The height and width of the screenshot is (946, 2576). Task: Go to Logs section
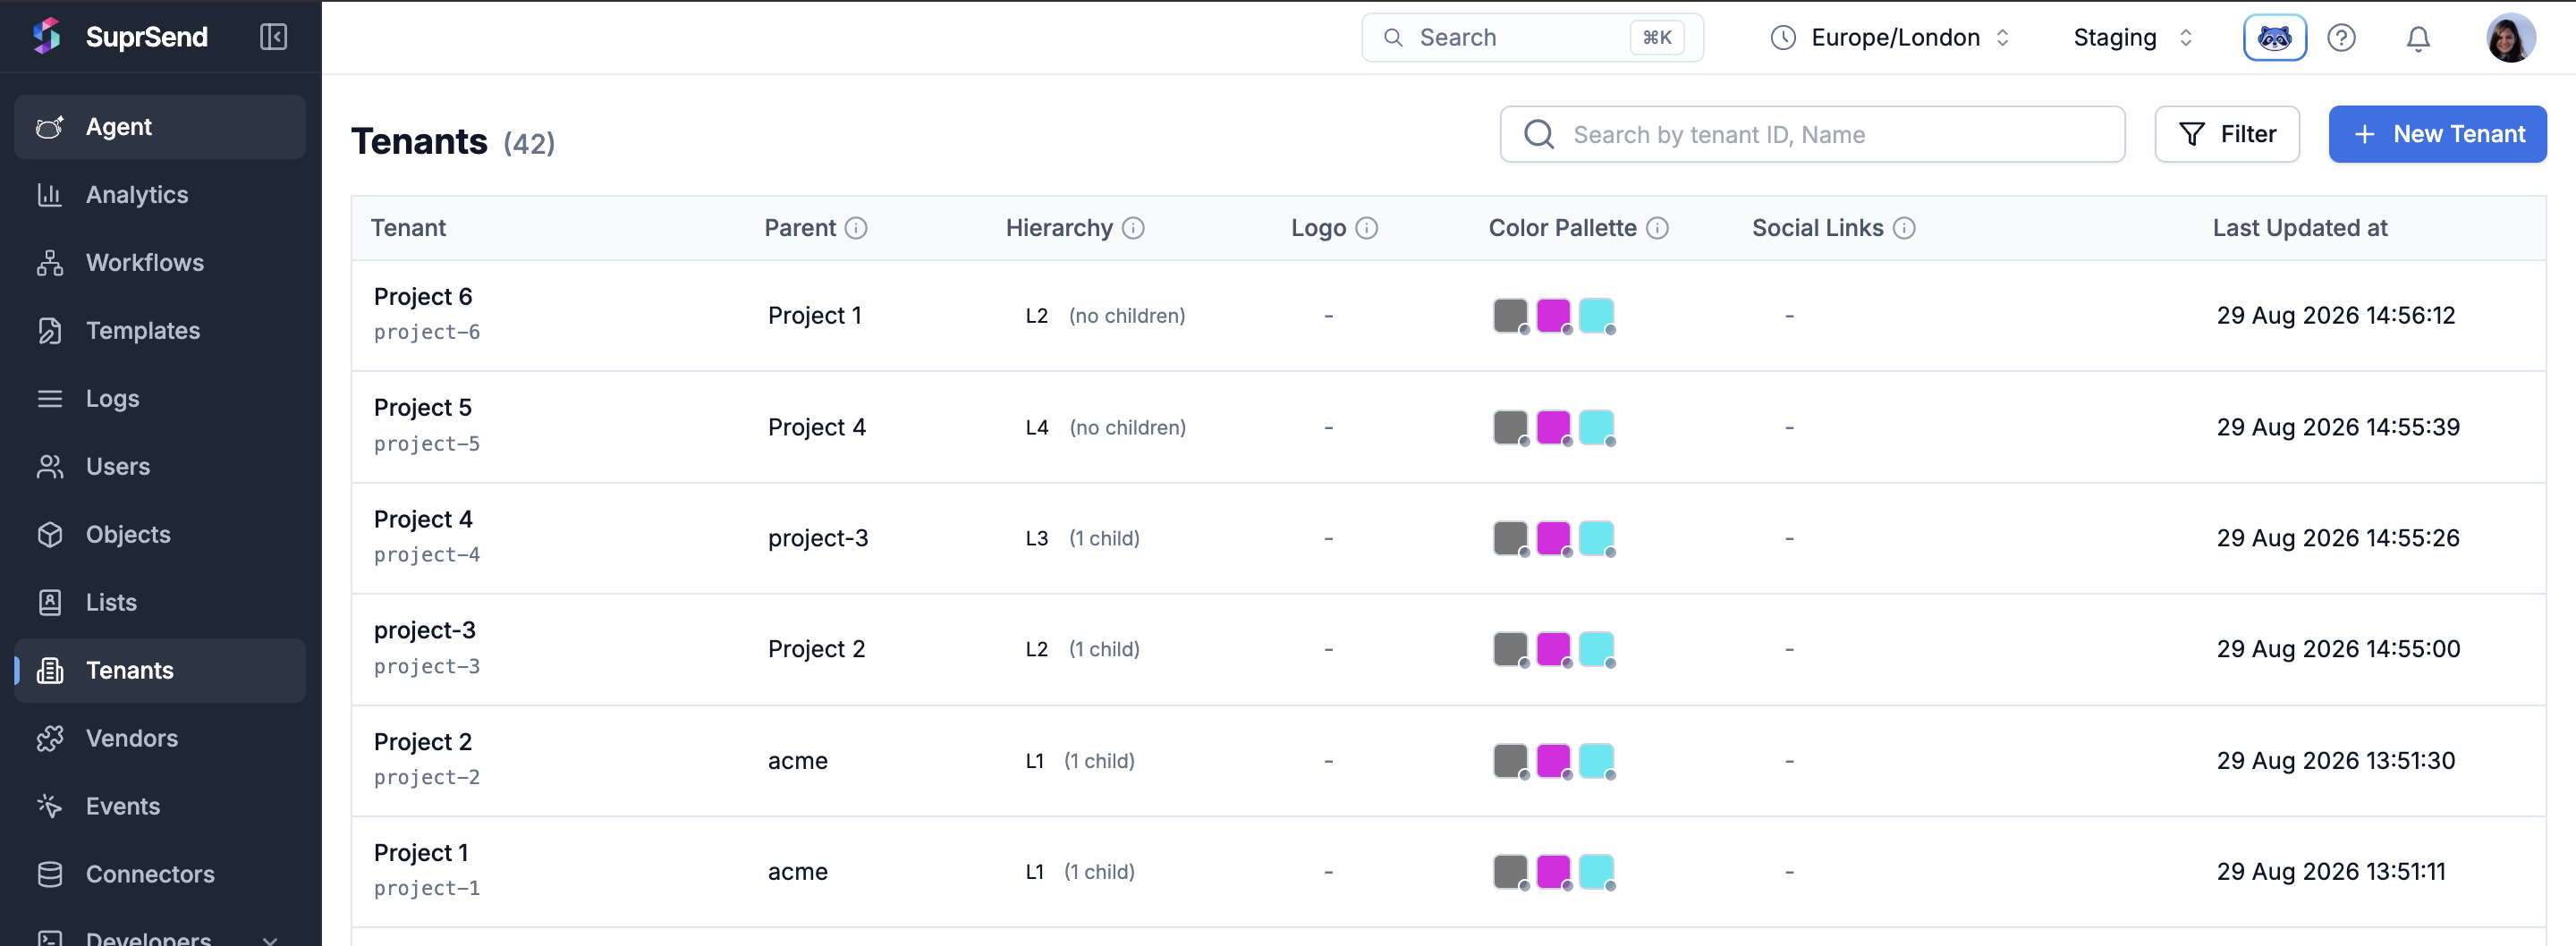pyautogui.click(x=159, y=398)
